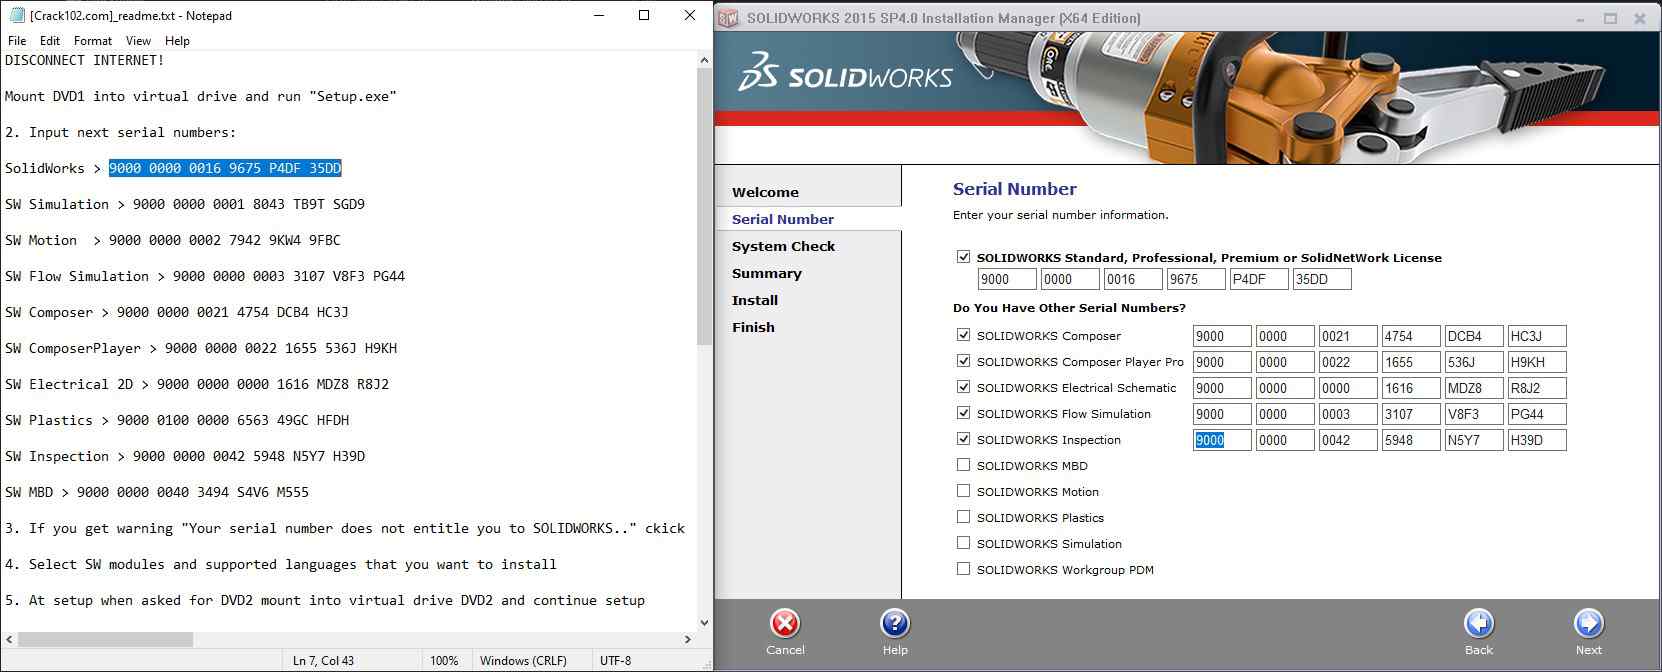This screenshot has height=672, width=1662.
Task: Click Notepad's vertical scrollbar down arrow
Action: click(x=703, y=622)
